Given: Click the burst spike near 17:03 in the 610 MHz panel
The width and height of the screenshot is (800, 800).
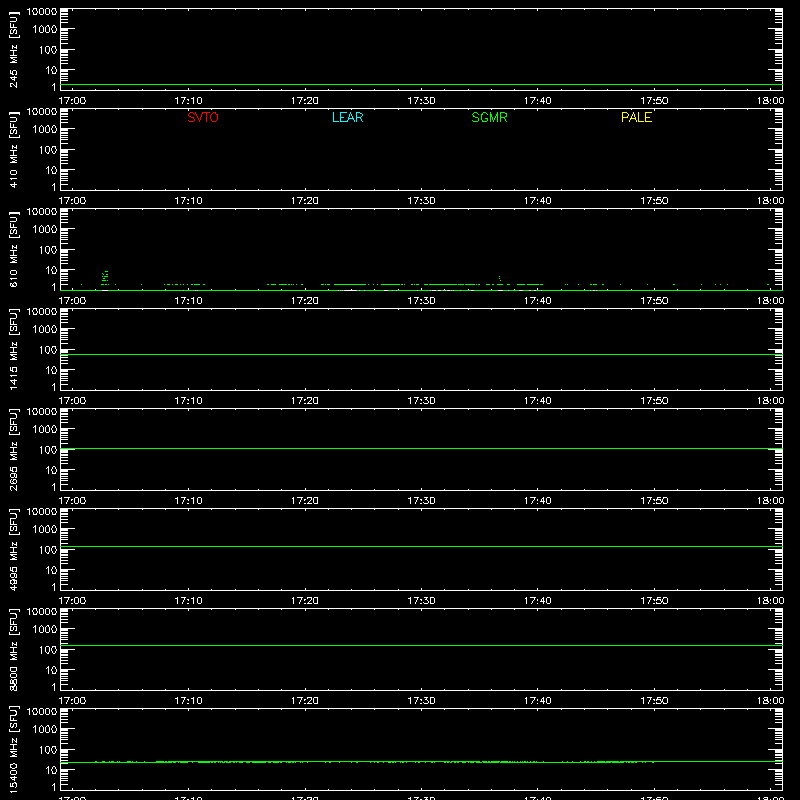Looking at the screenshot, I should pyautogui.click(x=105, y=276).
